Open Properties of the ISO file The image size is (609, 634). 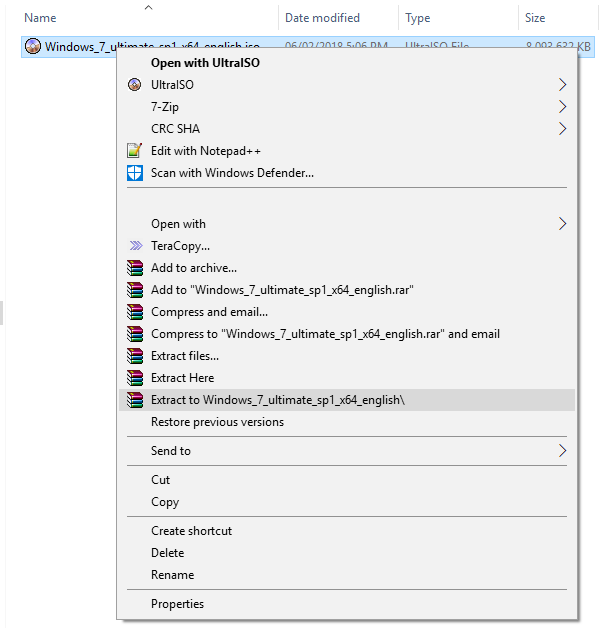tap(177, 604)
